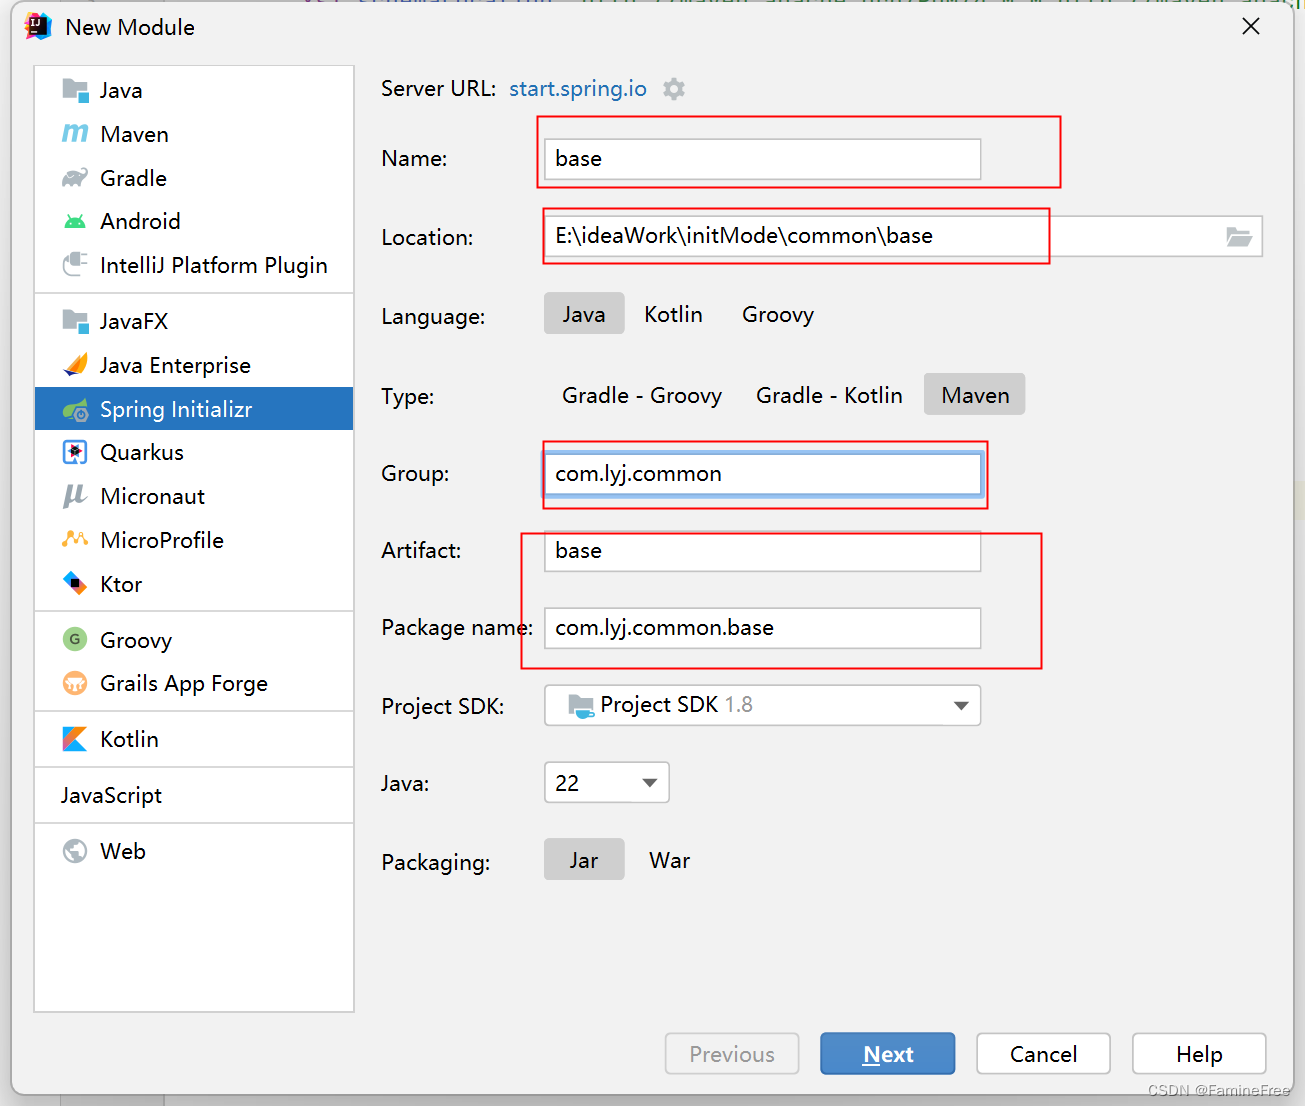Screen dimensions: 1305x1106
Task: Click the Ktor icon
Action: (x=75, y=583)
